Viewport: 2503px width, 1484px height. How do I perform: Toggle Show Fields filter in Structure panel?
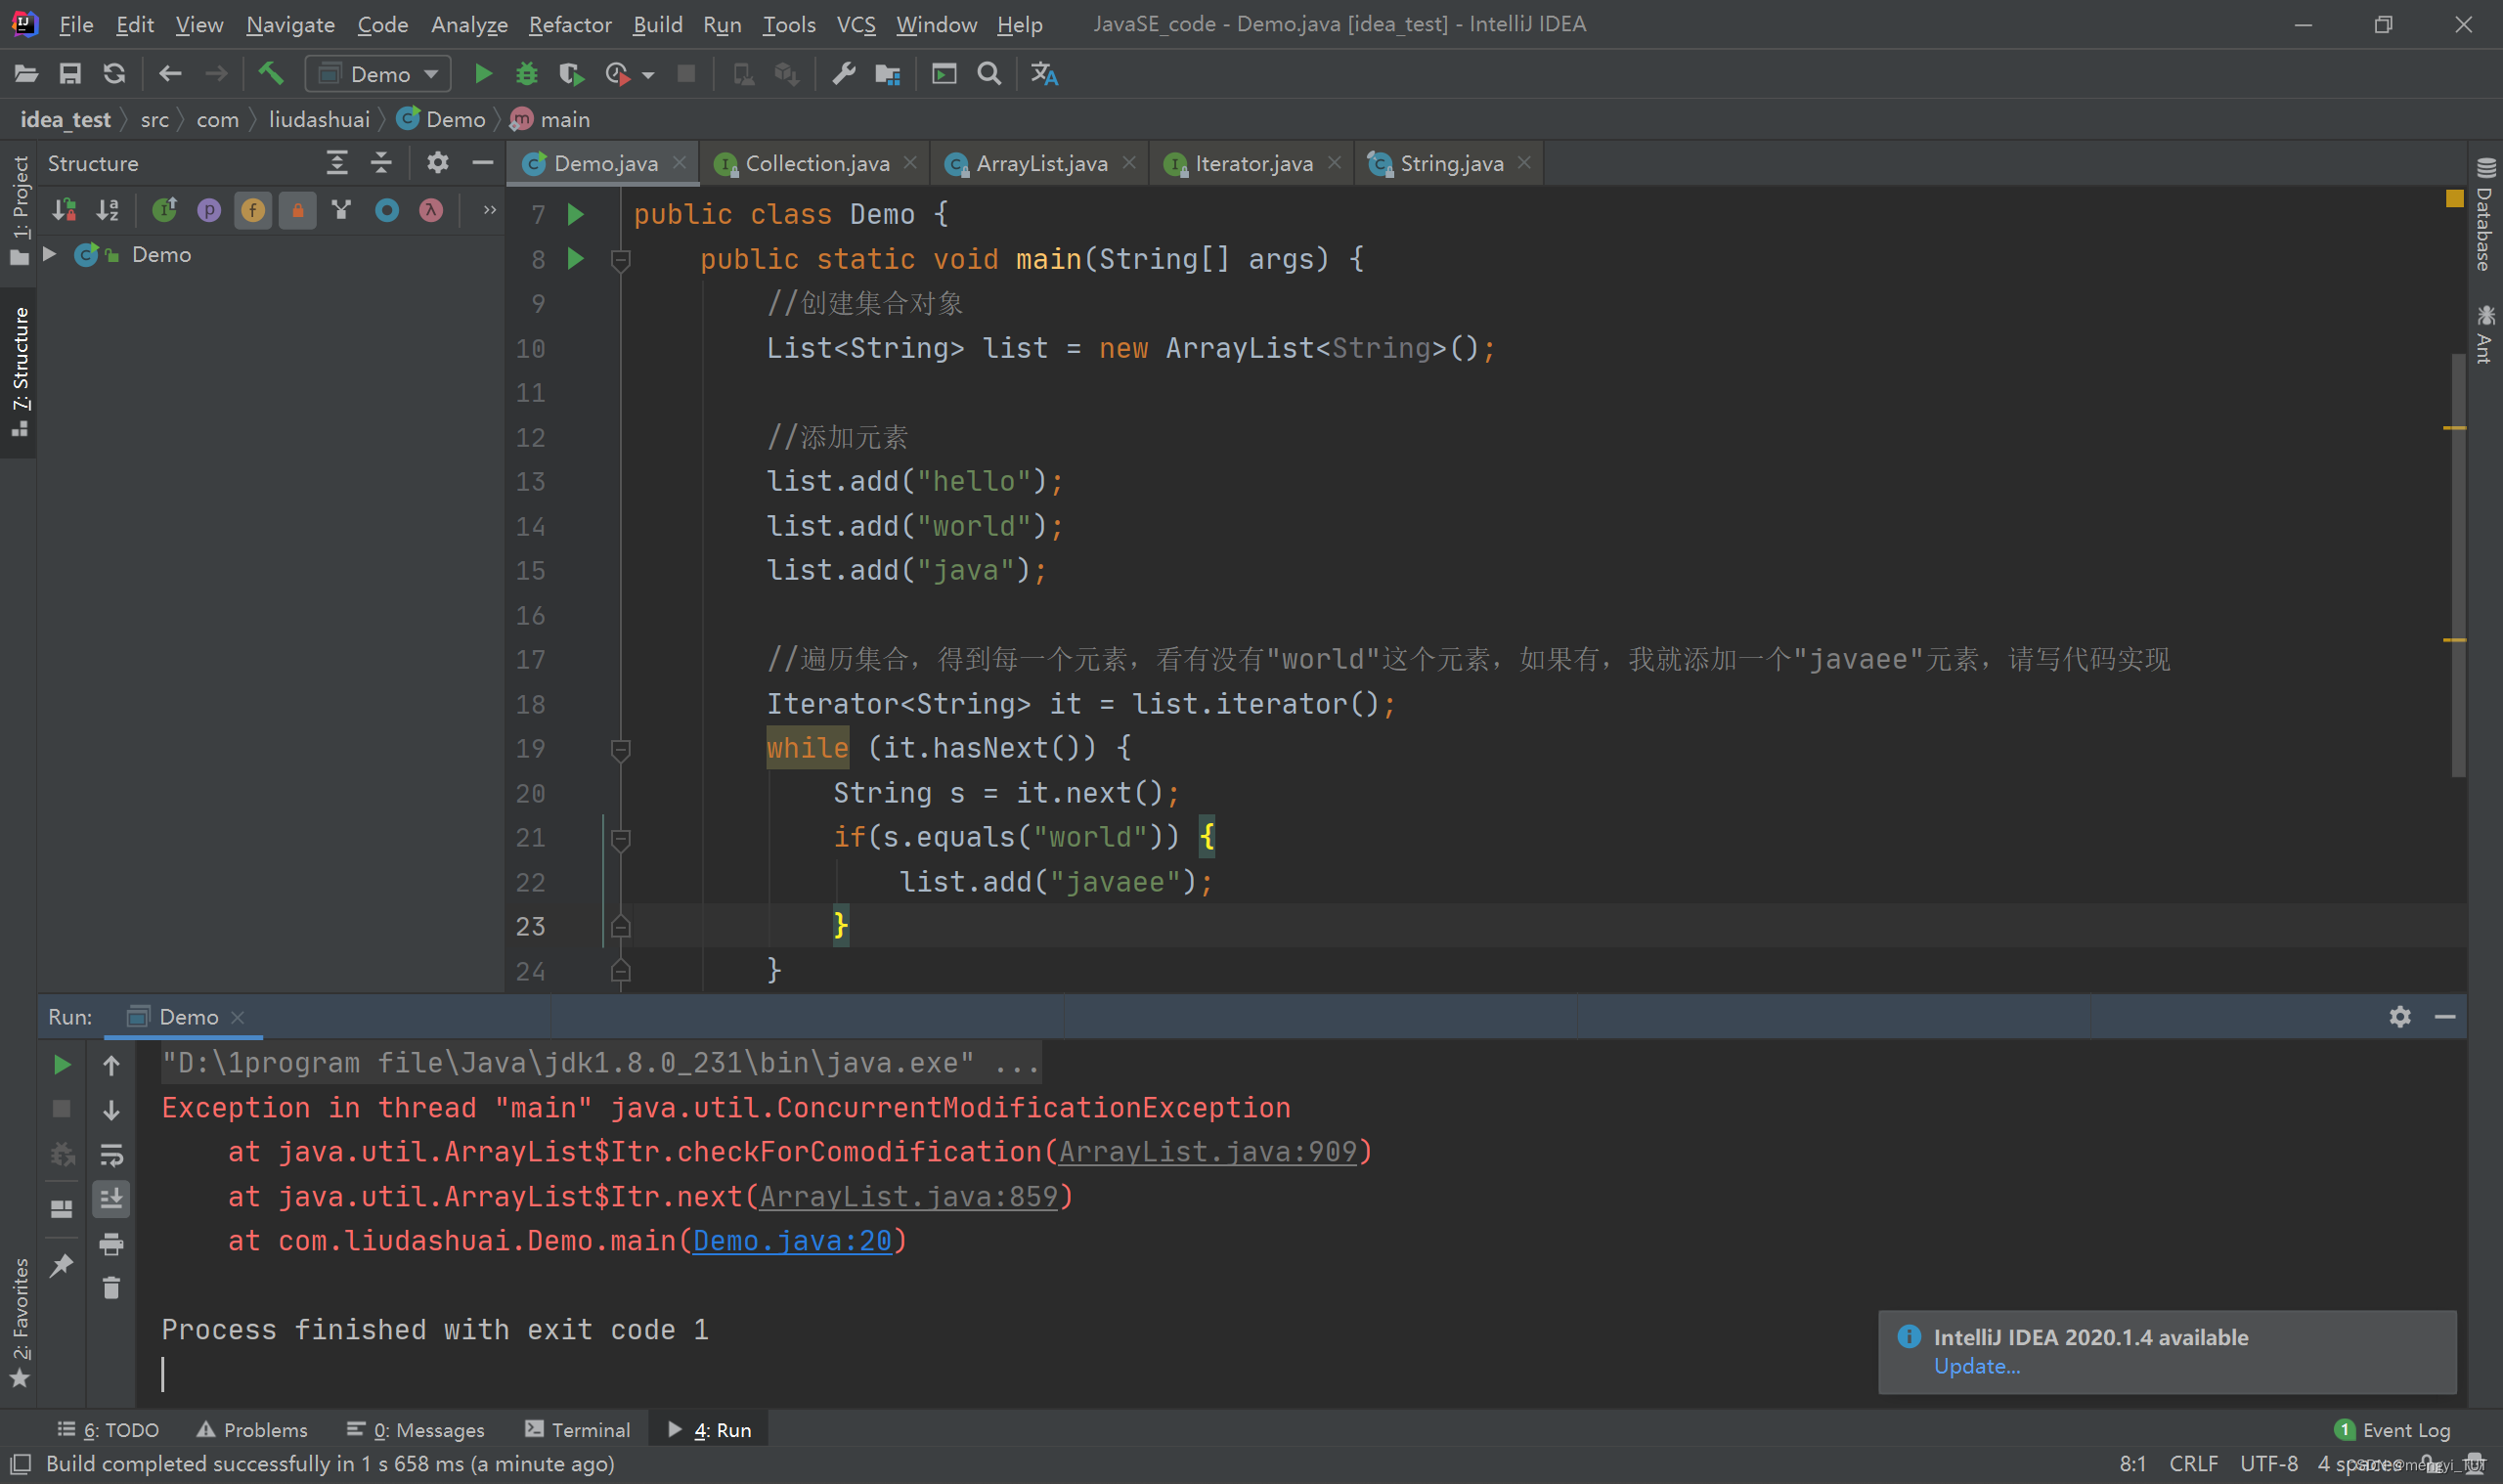(x=253, y=210)
